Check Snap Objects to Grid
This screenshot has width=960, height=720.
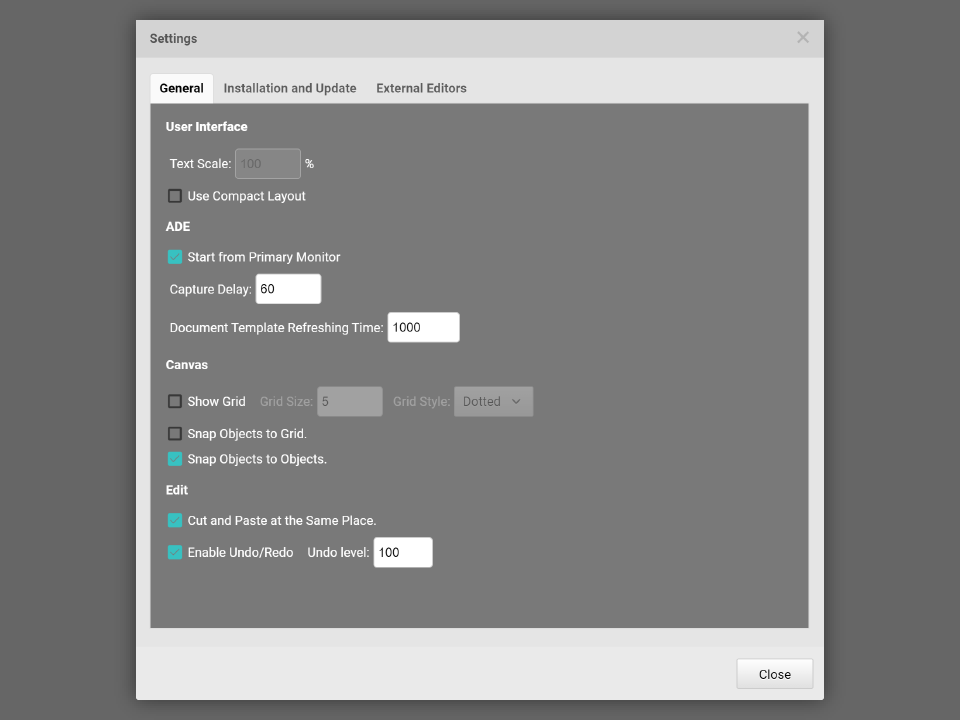click(175, 434)
